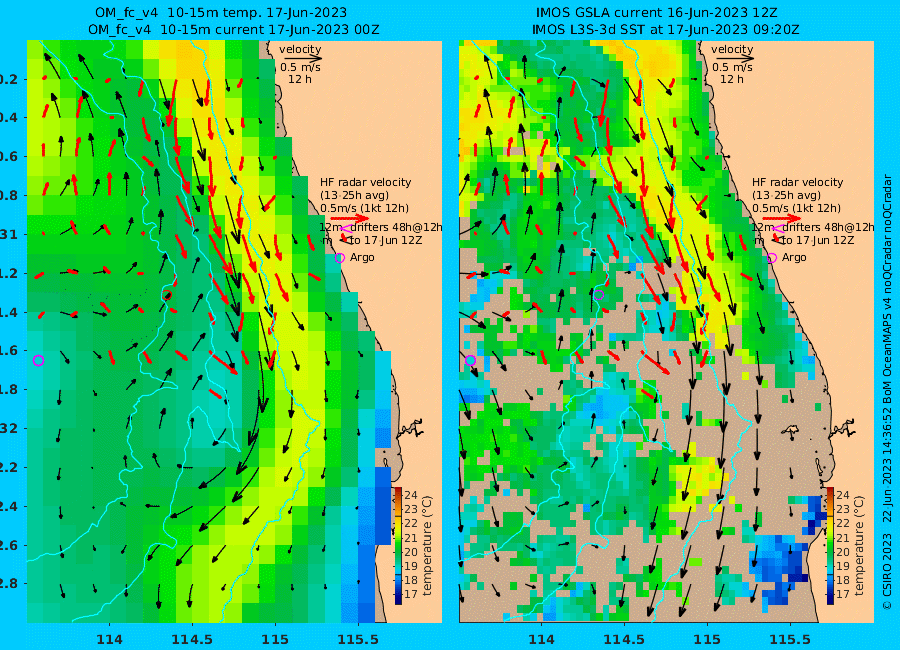Click title 'IMOS L3S-3d SST at 17-Jun-2023 09:20Z'
Viewport: 900px width, 650px height.
tap(665, 29)
